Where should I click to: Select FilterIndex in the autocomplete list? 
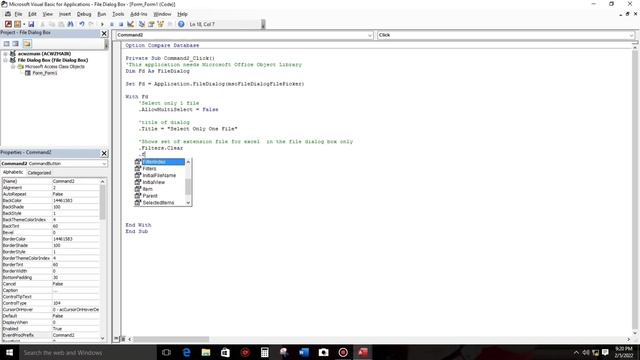[x=159, y=162]
